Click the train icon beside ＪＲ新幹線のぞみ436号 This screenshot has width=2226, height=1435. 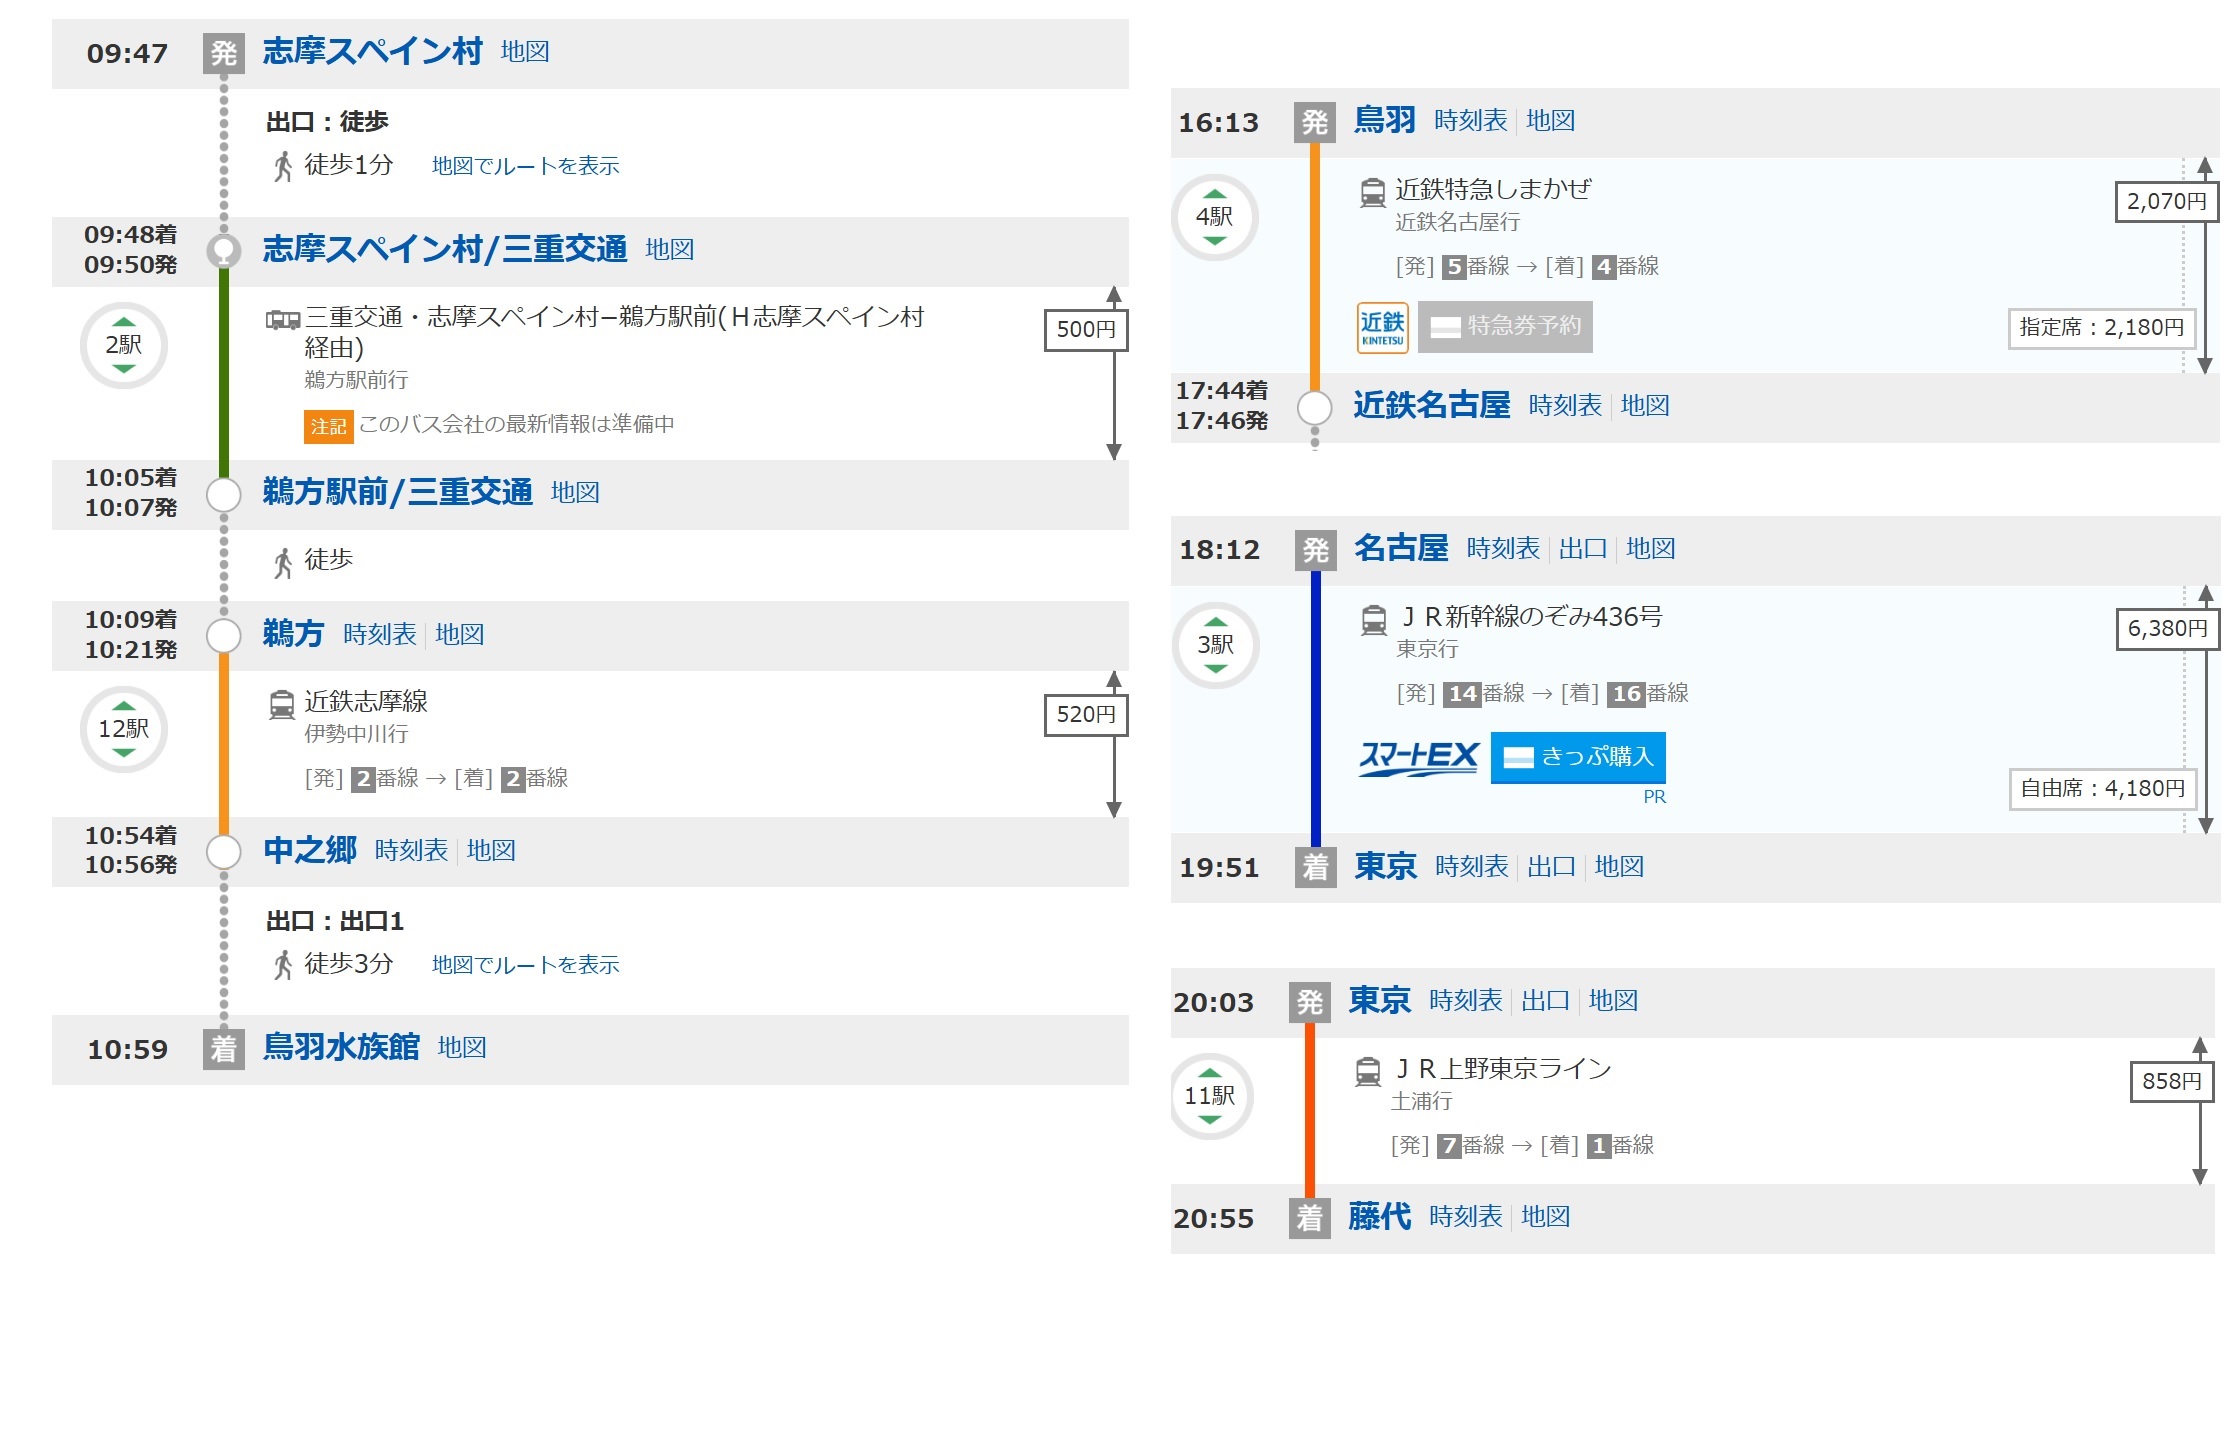1374,620
